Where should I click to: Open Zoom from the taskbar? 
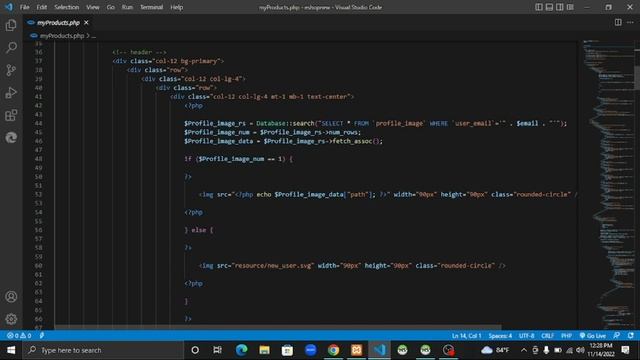(311, 350)
